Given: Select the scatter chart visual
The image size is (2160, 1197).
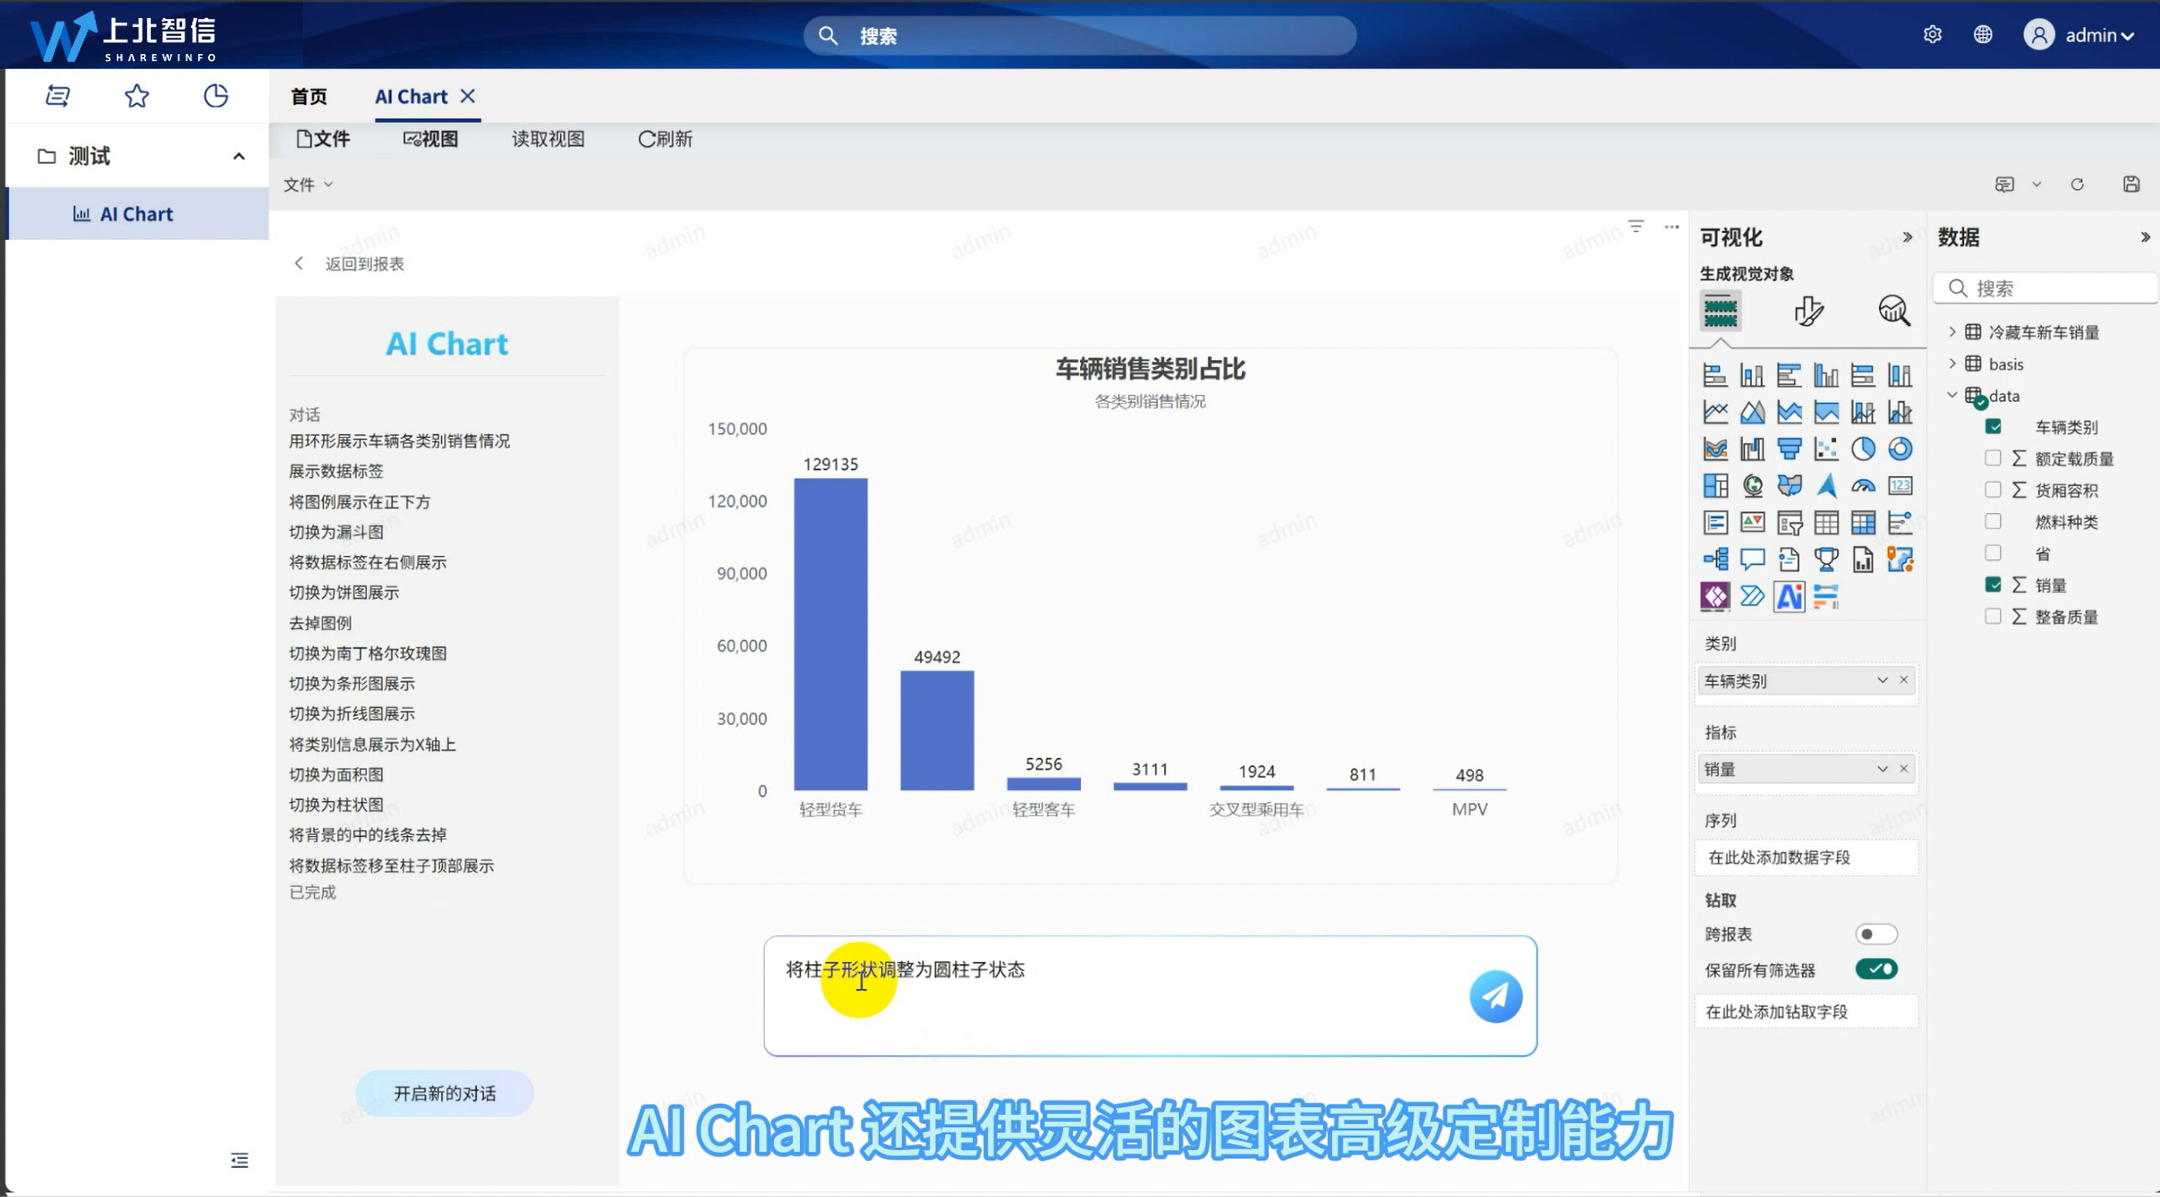Looking at the screenshot, I should (1826, 449).
